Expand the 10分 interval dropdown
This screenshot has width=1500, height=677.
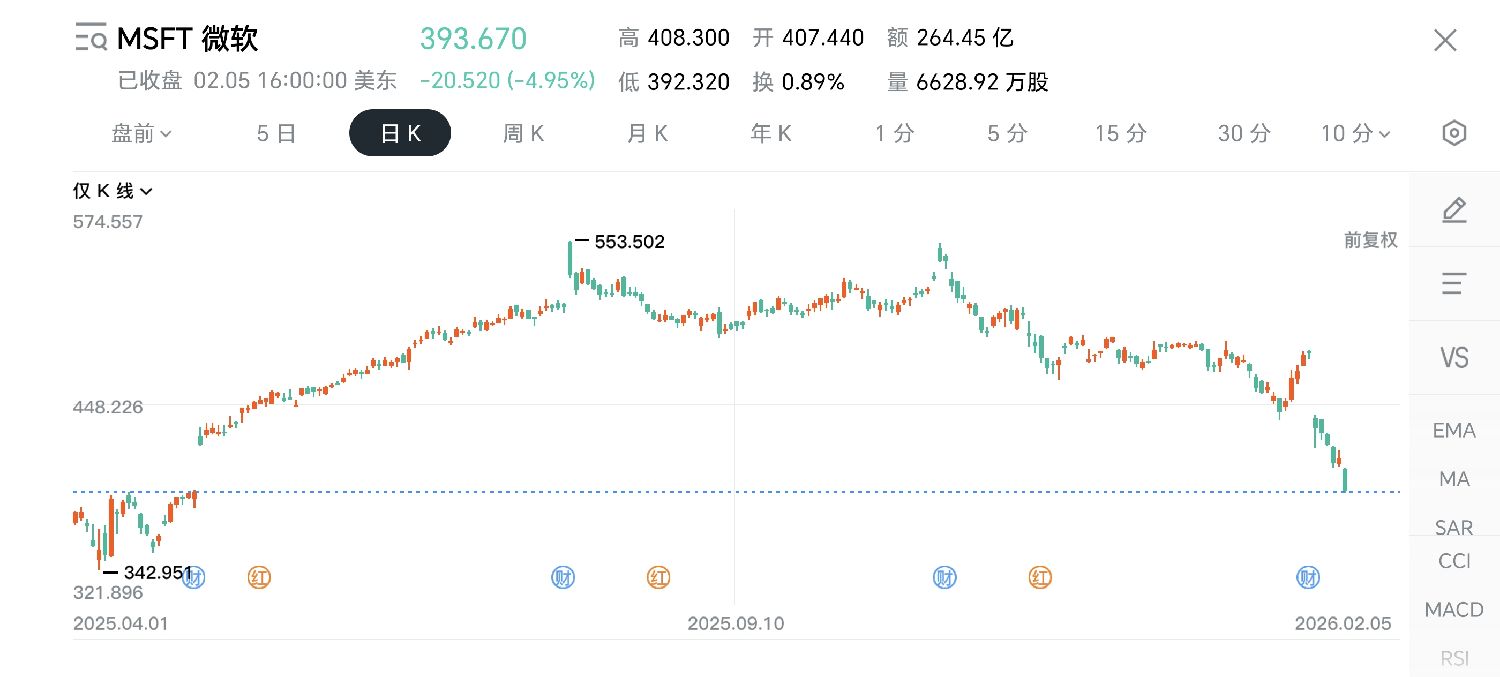pos(1355,133)
